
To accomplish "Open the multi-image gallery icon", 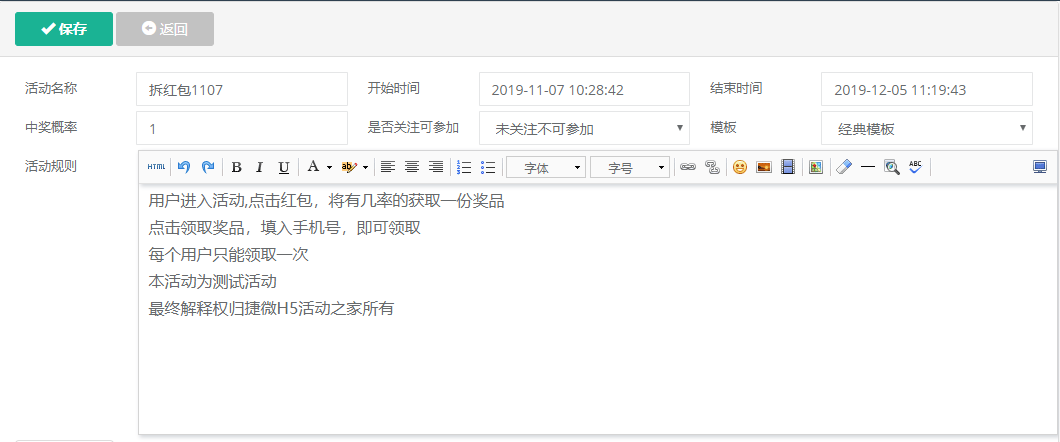I will pos(815,167).
